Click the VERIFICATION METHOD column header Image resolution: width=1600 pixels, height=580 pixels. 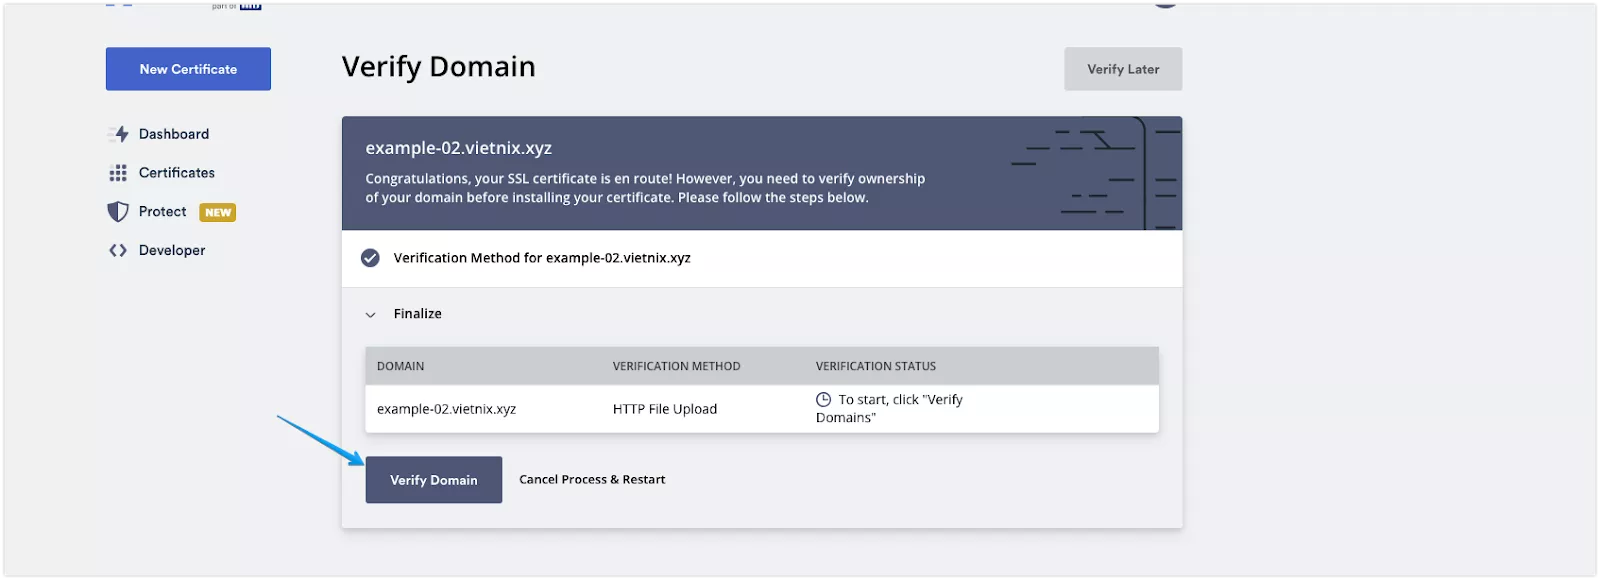[676, 366]
